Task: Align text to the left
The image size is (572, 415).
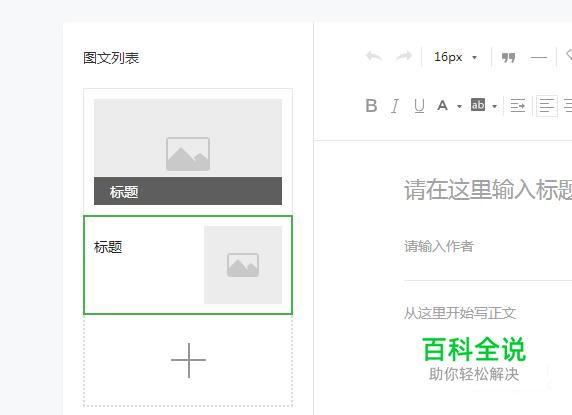Action: click(x=546, y=106)
